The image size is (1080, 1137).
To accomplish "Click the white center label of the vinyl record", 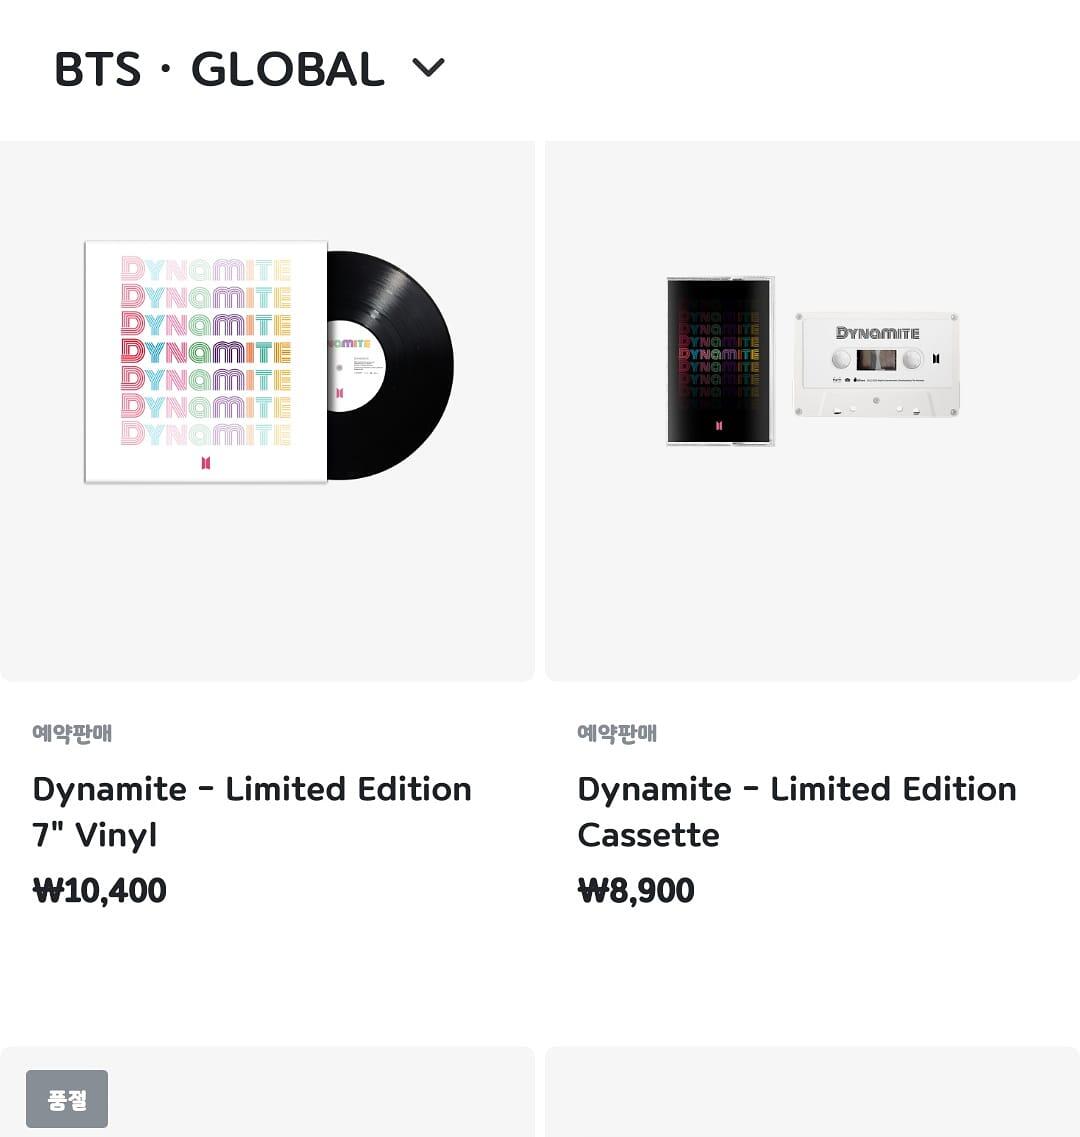I will 350,366.
